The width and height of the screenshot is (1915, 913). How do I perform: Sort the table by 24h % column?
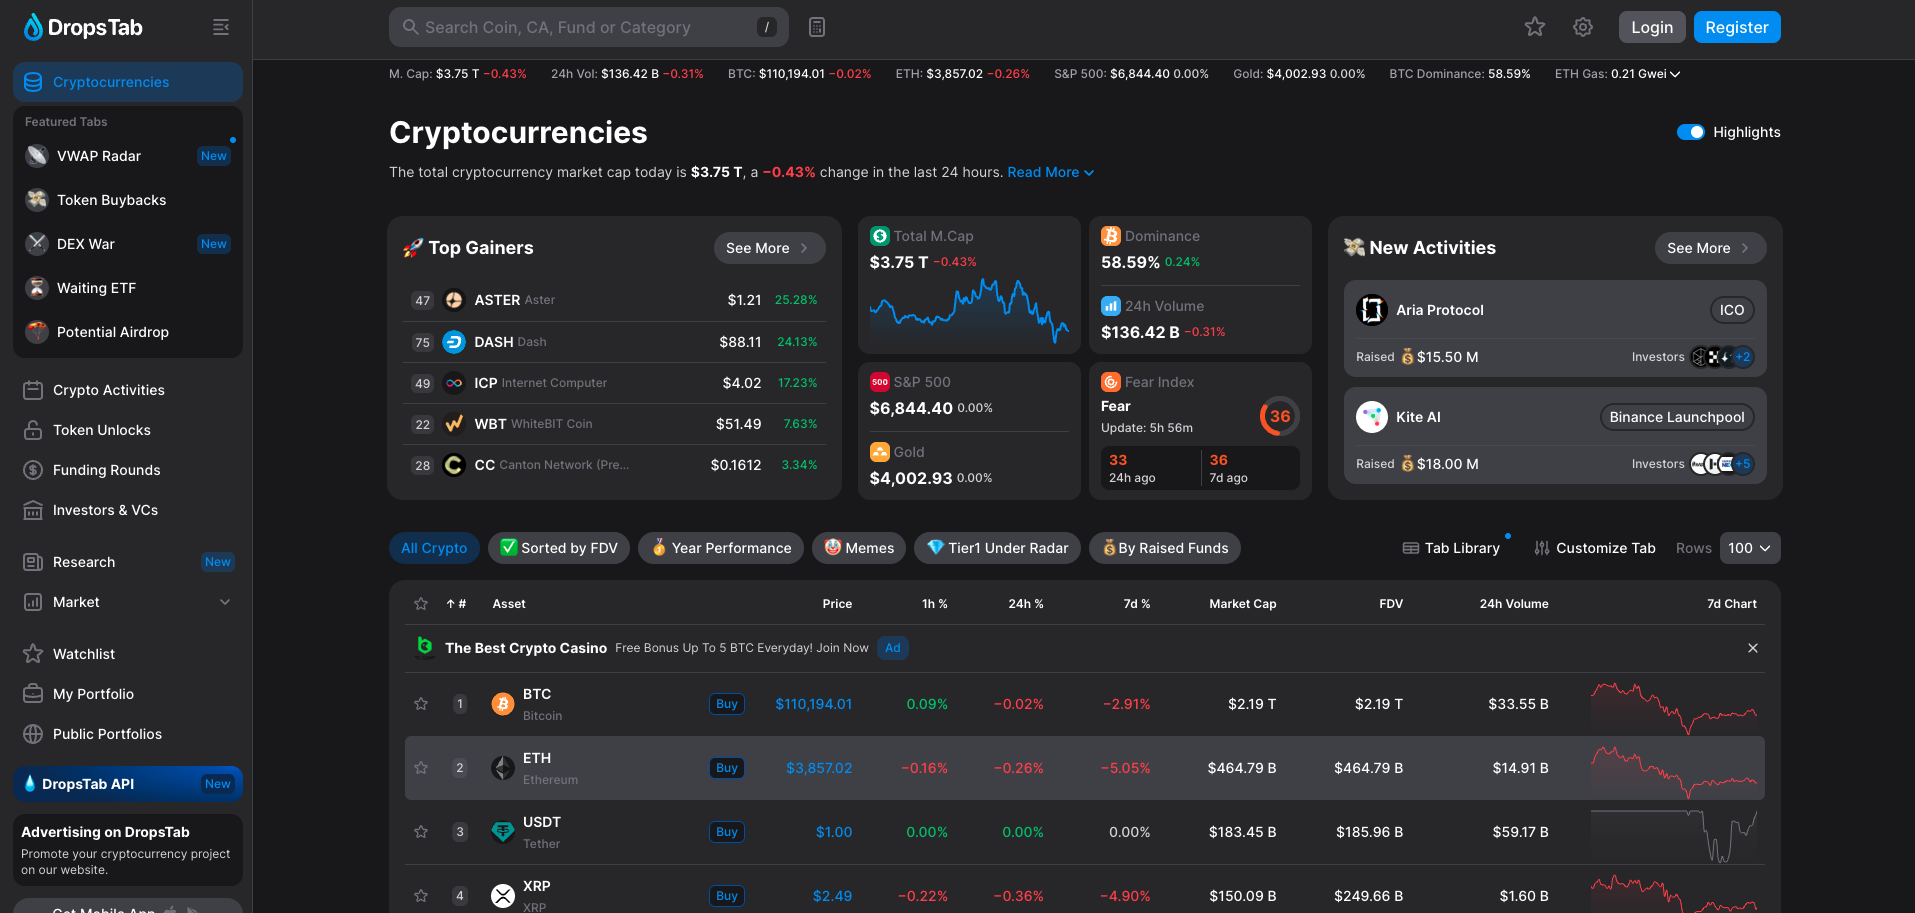pyautogui.click(x=1026, y=604)
